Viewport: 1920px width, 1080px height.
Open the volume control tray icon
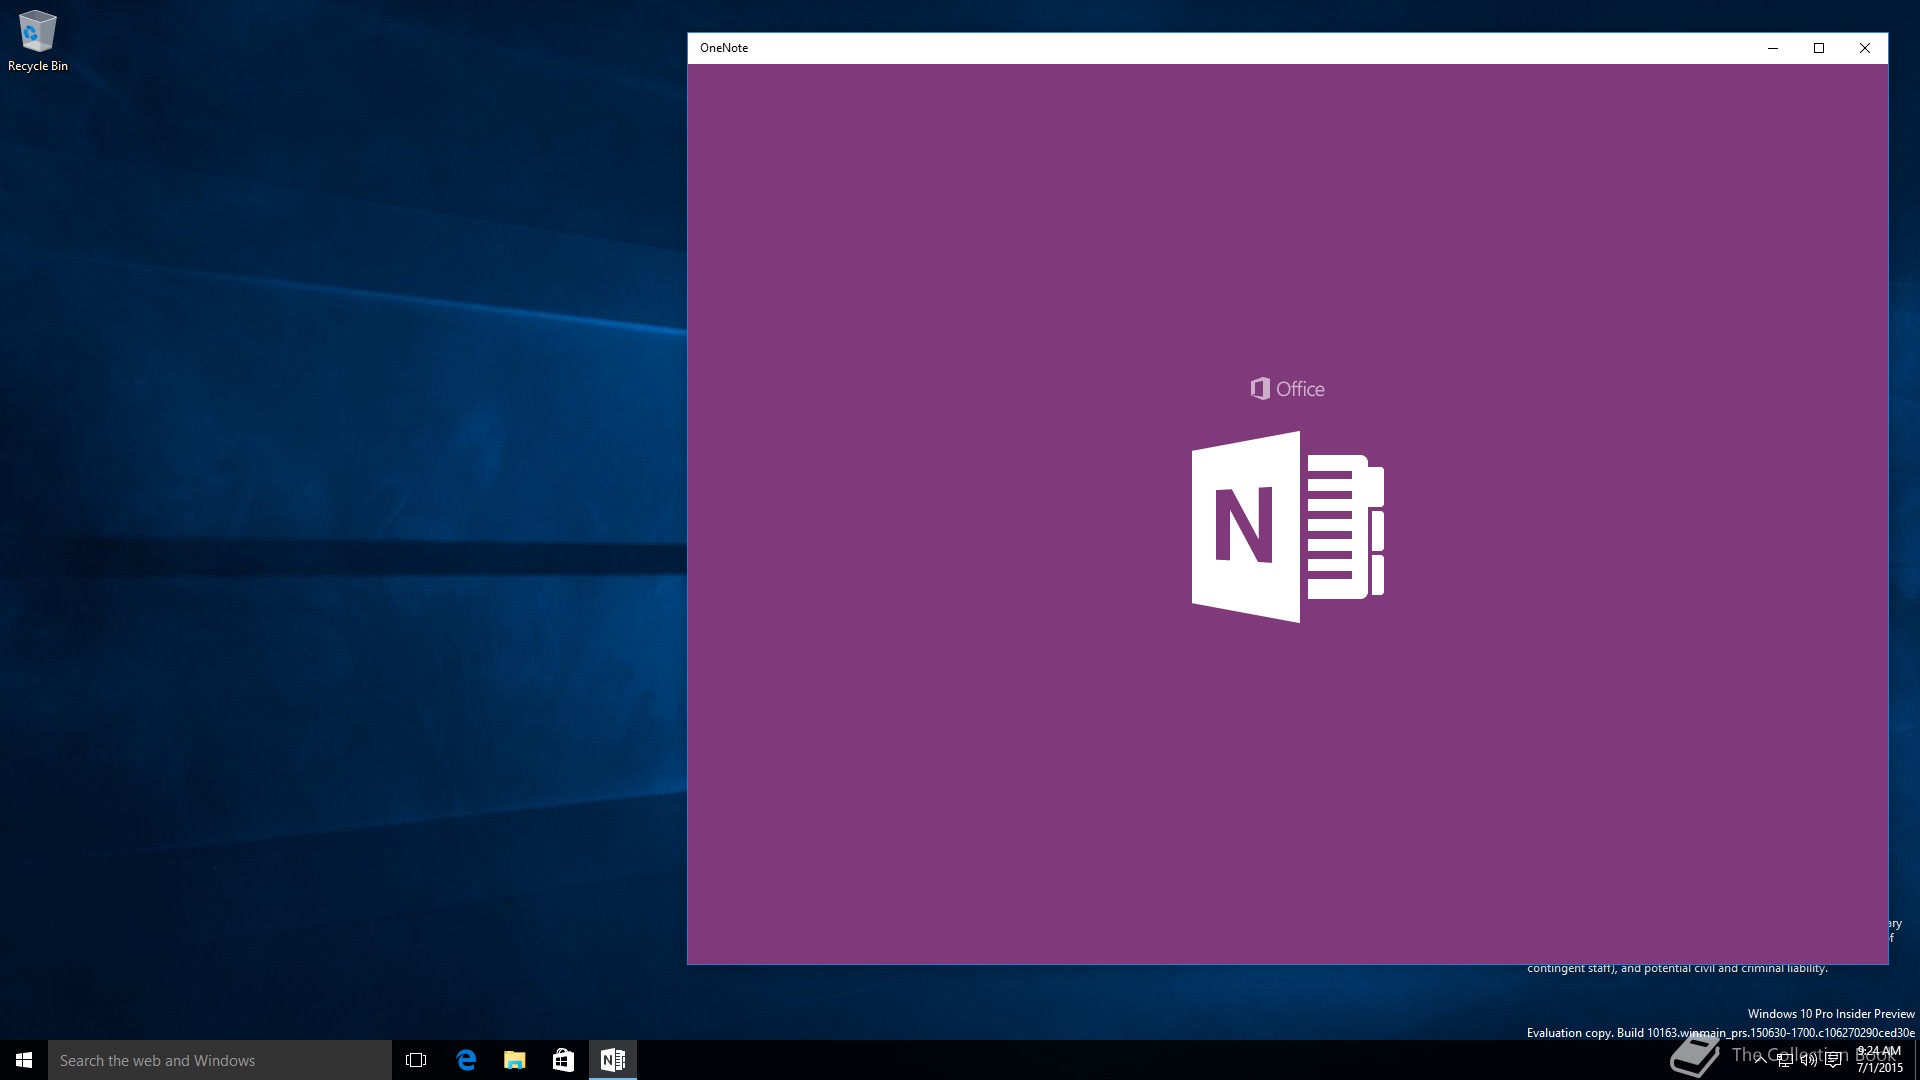pyautogui.click(x=1809, y=1060)
